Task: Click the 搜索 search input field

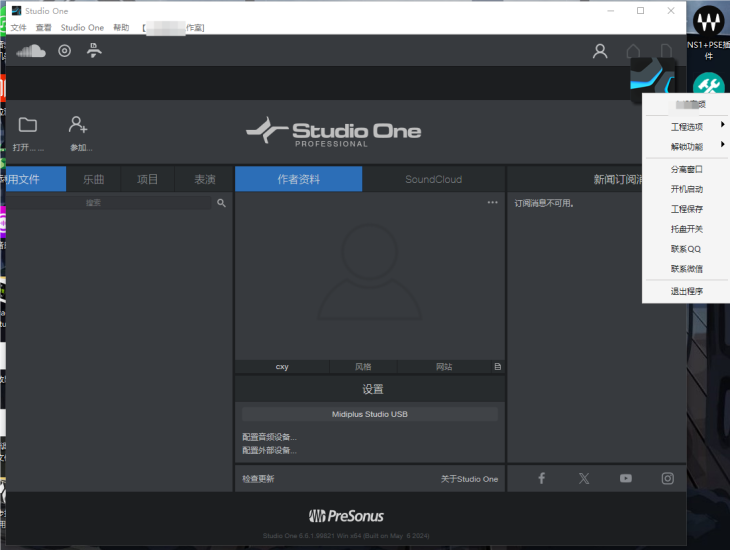Action: click(x=107, y=203)
